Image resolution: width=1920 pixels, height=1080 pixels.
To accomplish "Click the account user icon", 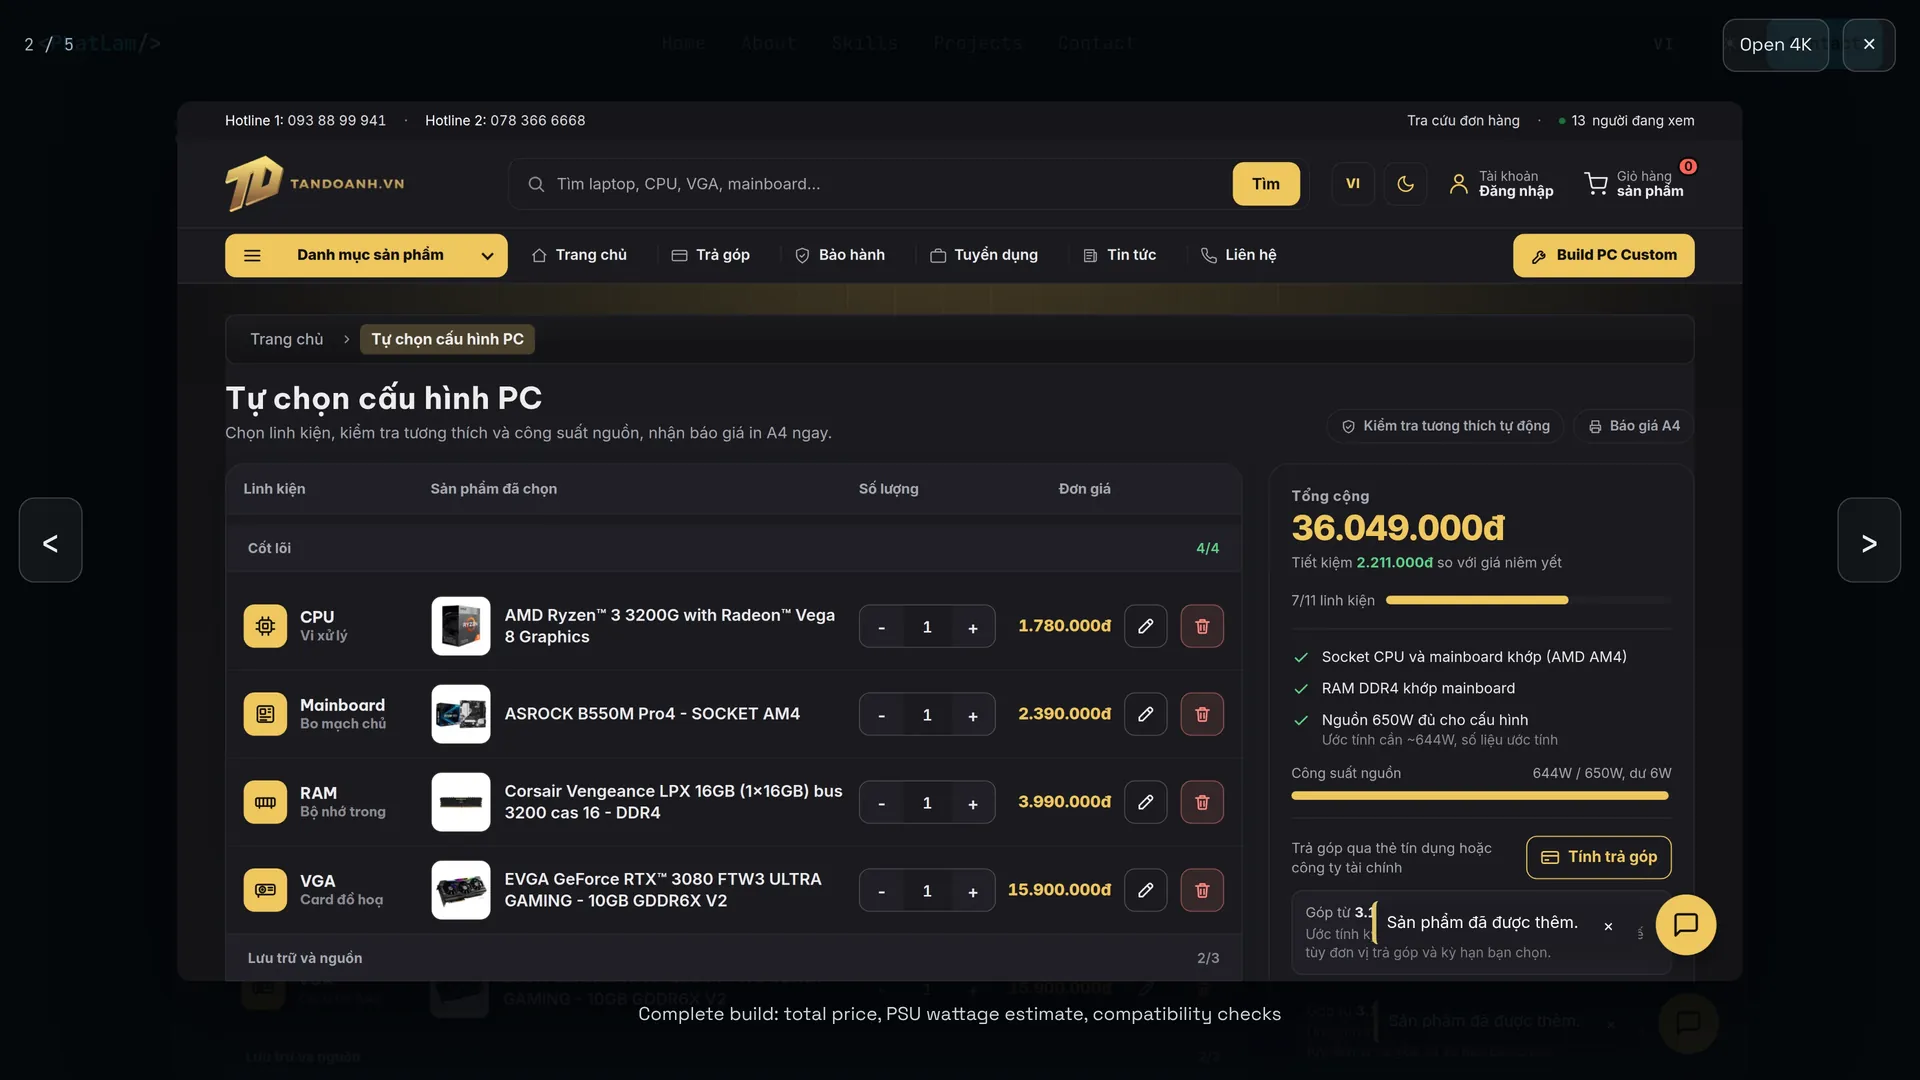I will click(x=1459, y=184).
